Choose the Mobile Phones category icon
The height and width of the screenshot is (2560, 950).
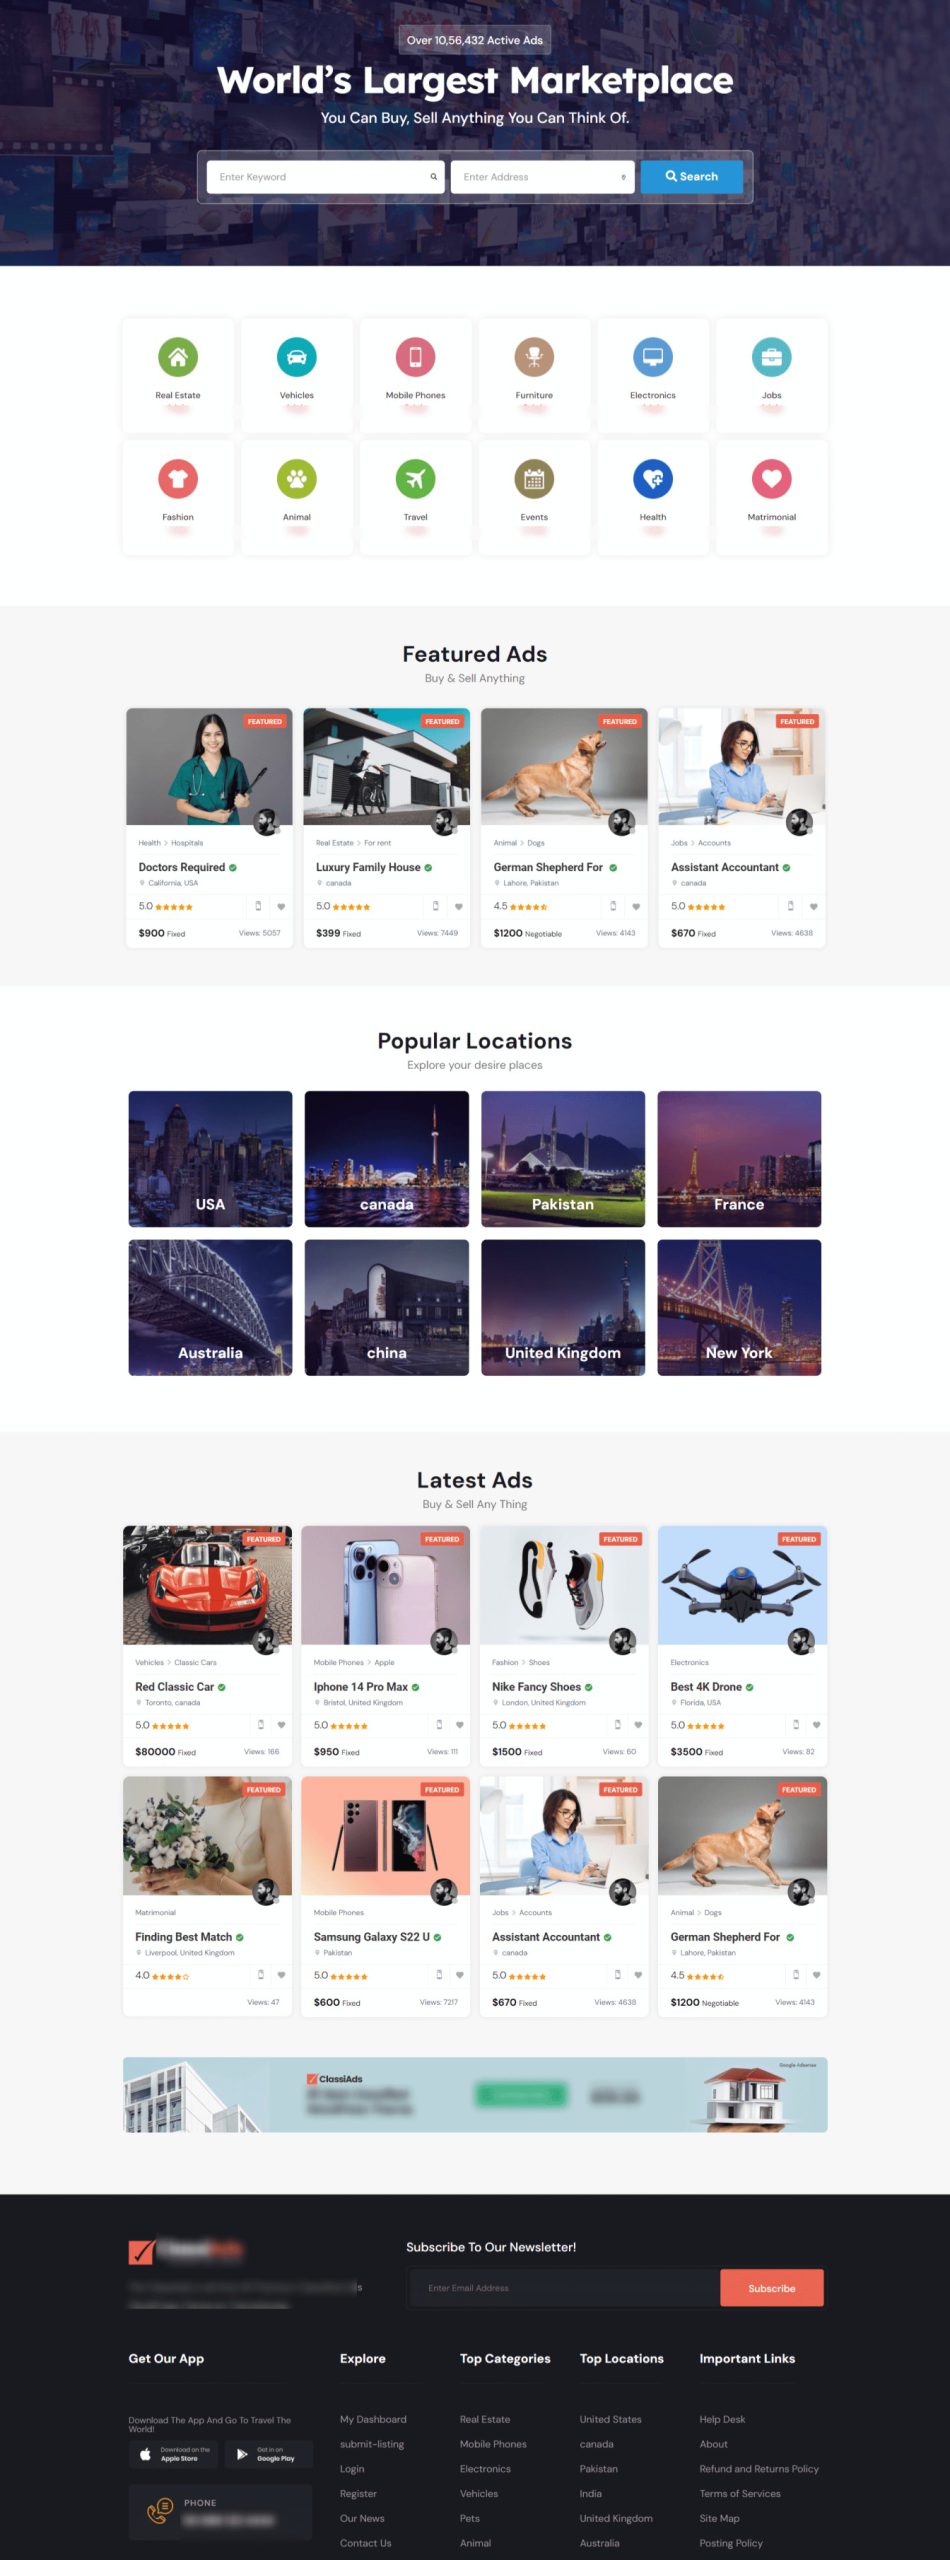click(x=415, y=357)
